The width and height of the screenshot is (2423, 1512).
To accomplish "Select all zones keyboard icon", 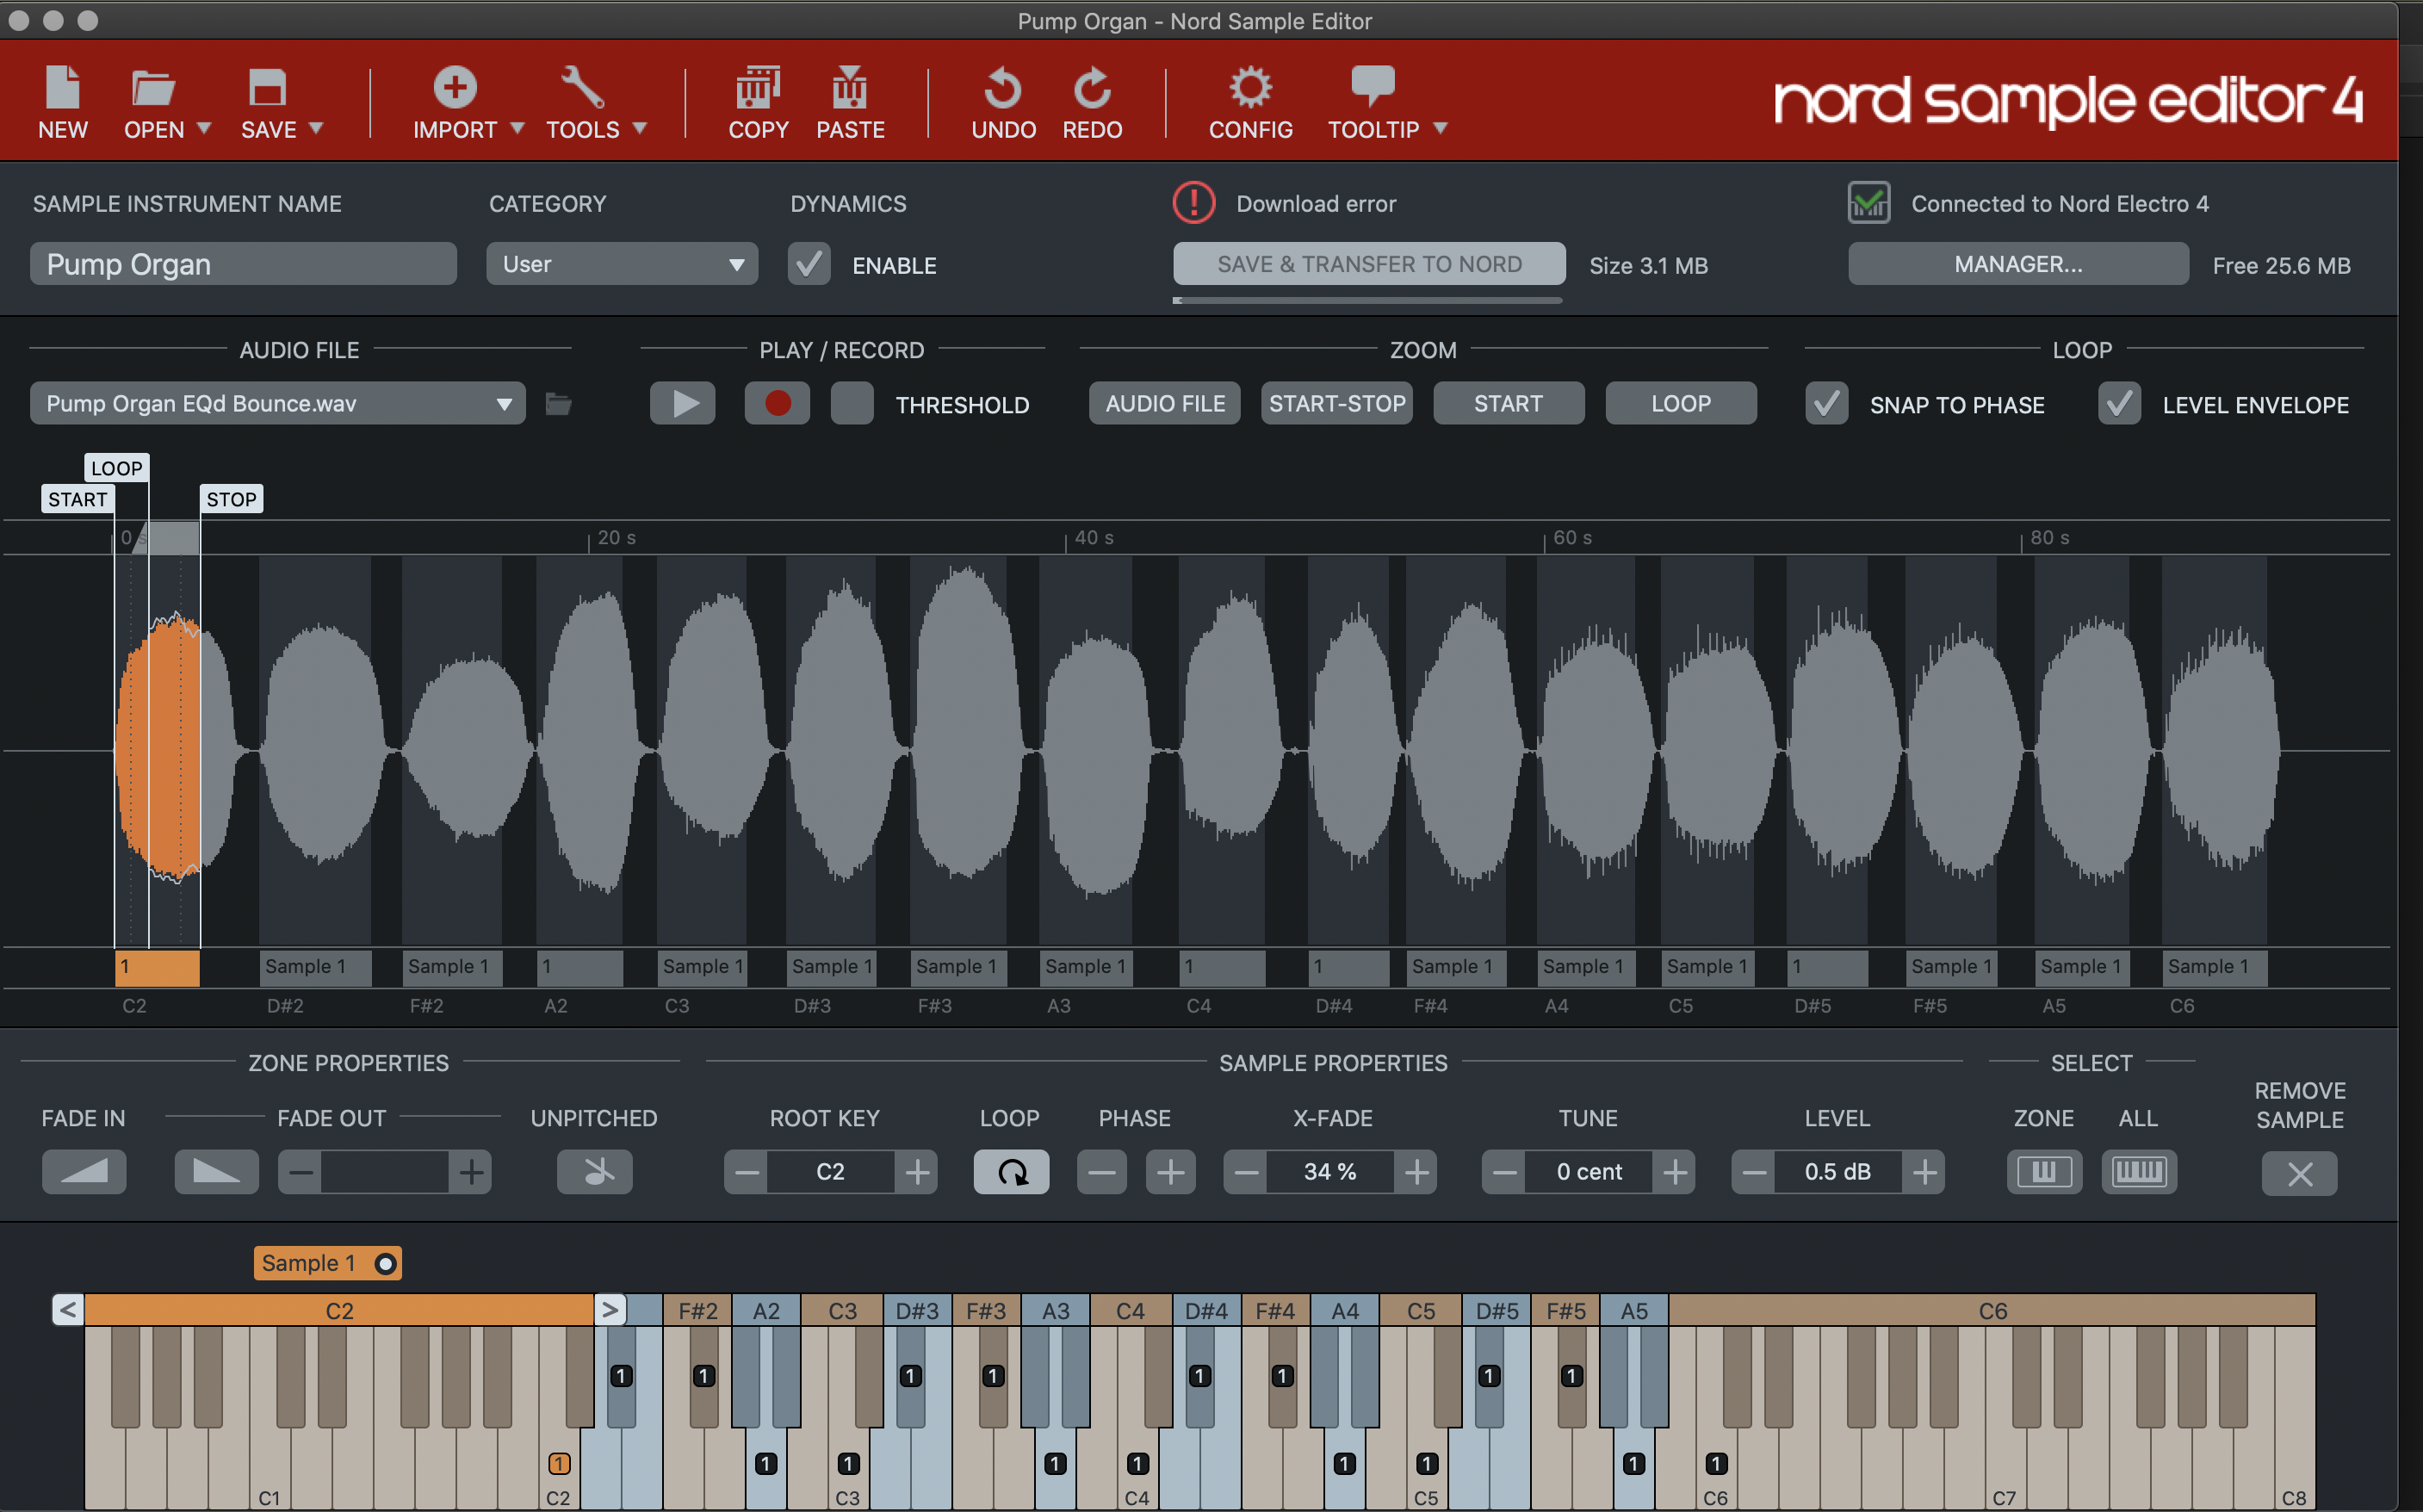I will (x=2139, y=1172).
